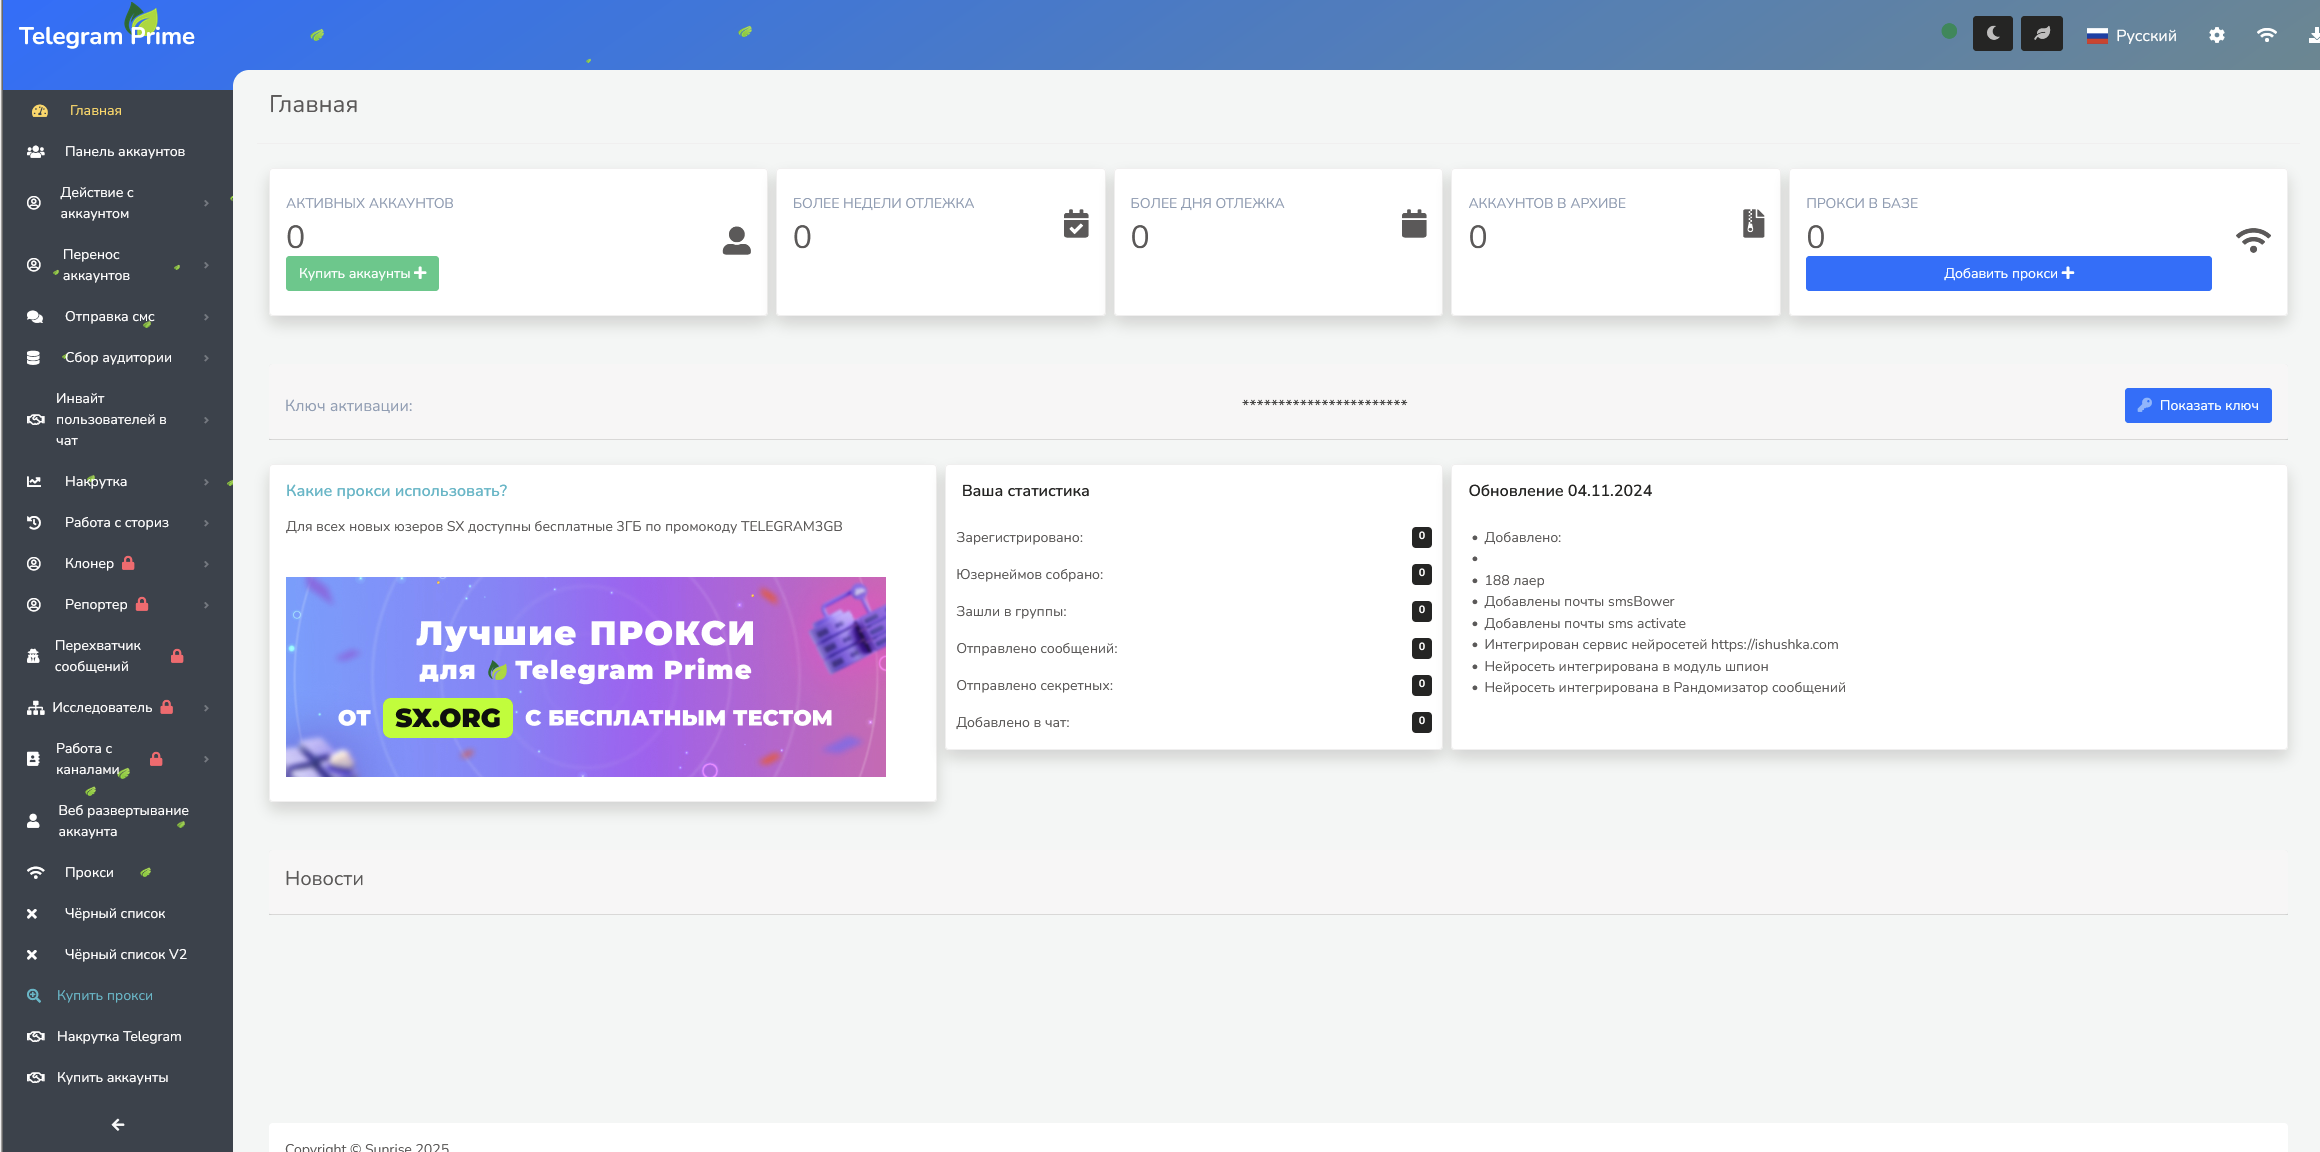Expand Накрутка submenu chevron
The height and width of the screenshot is (1152, 2320).
pyautogui.click(x=206, y=482)
